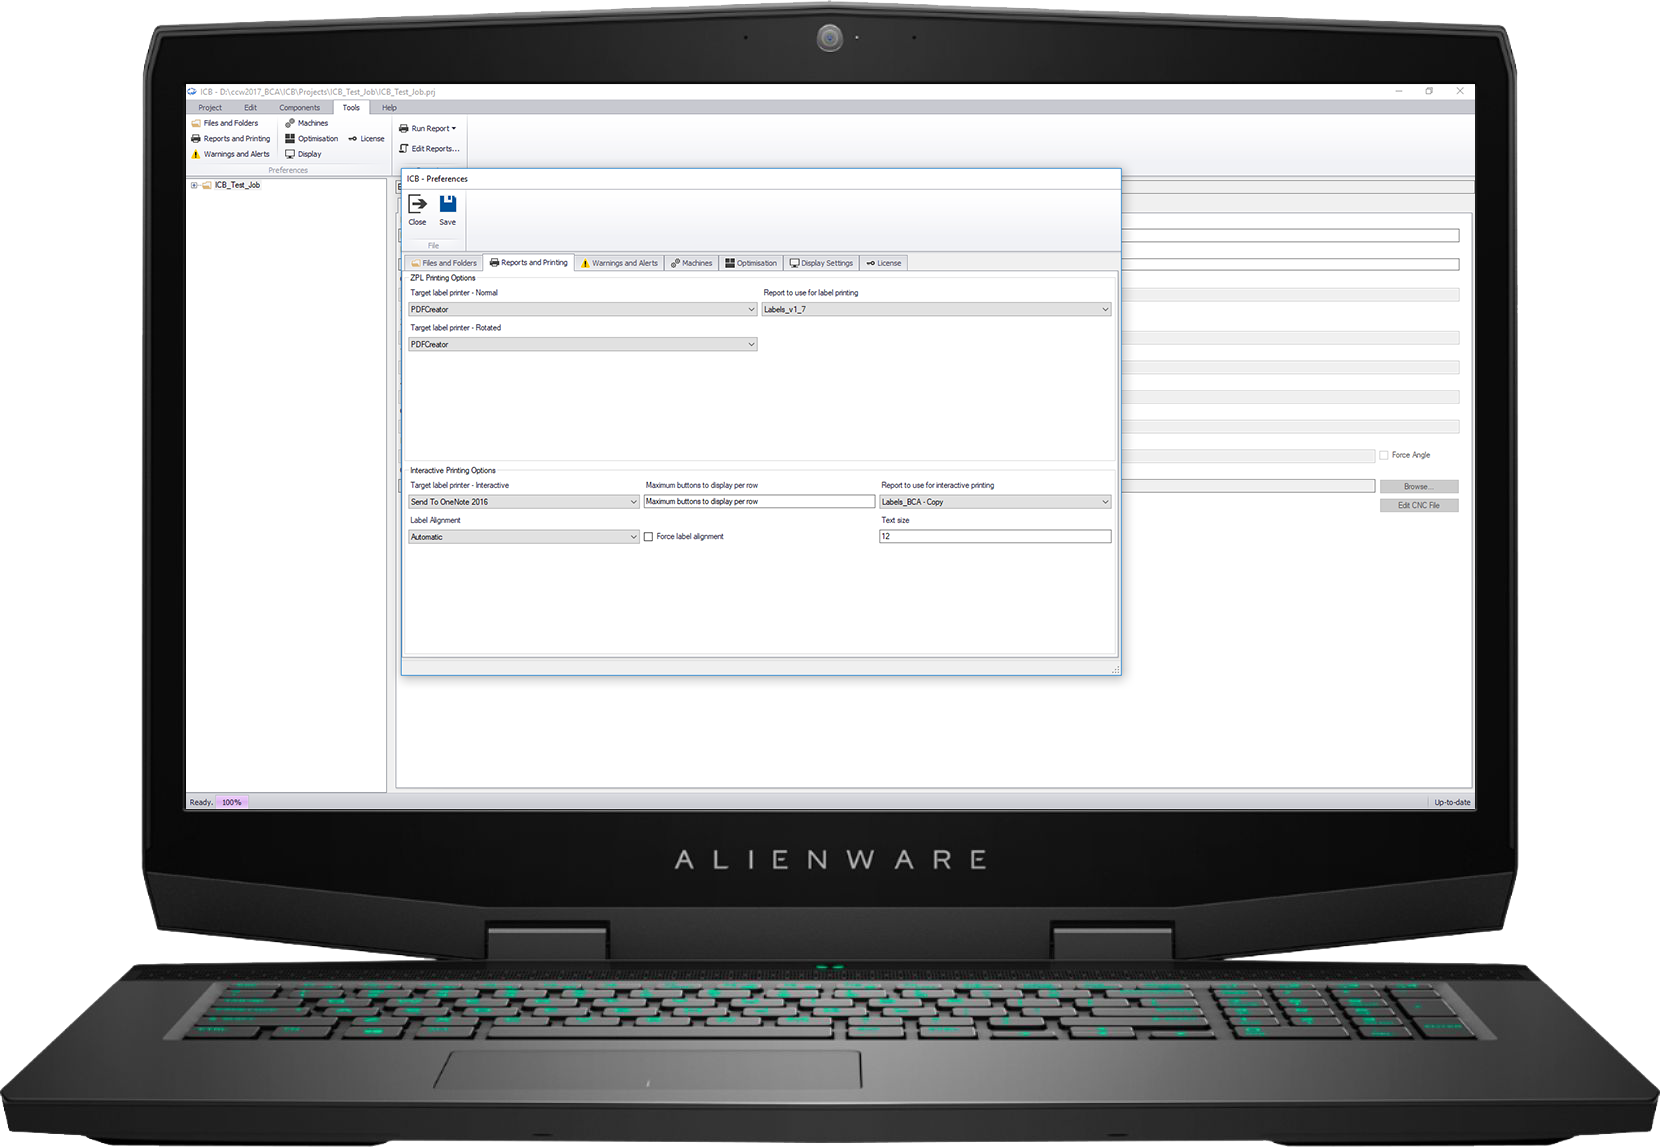Screen dimensions: 1660x1147
Task: Click the Browse button in main window
Action: coord(1419,486)
